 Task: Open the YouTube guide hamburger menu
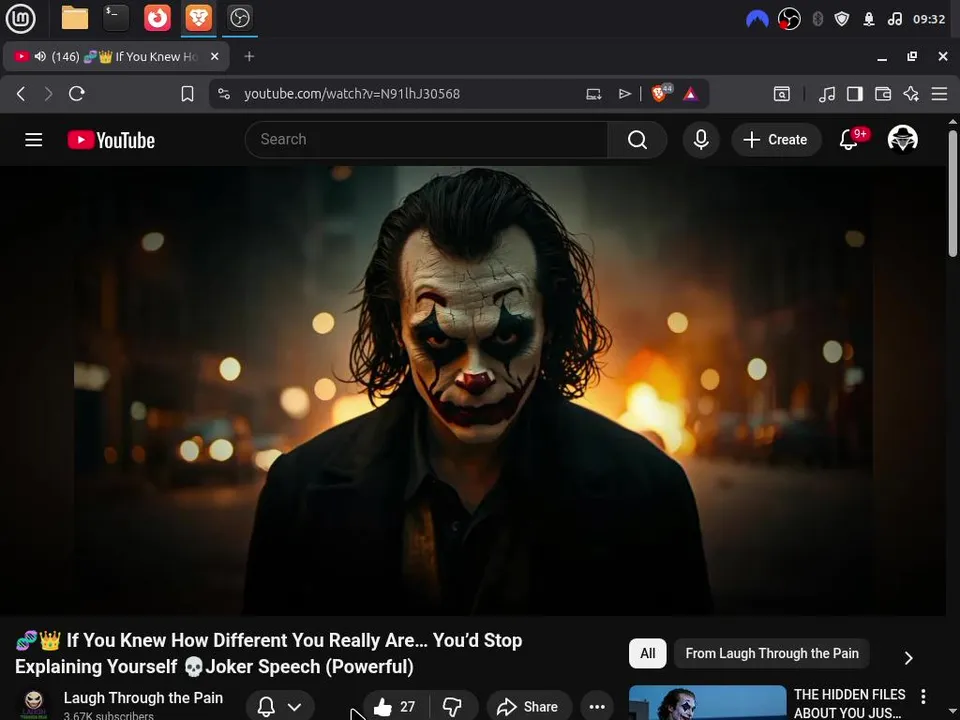[x=34, y=140]
